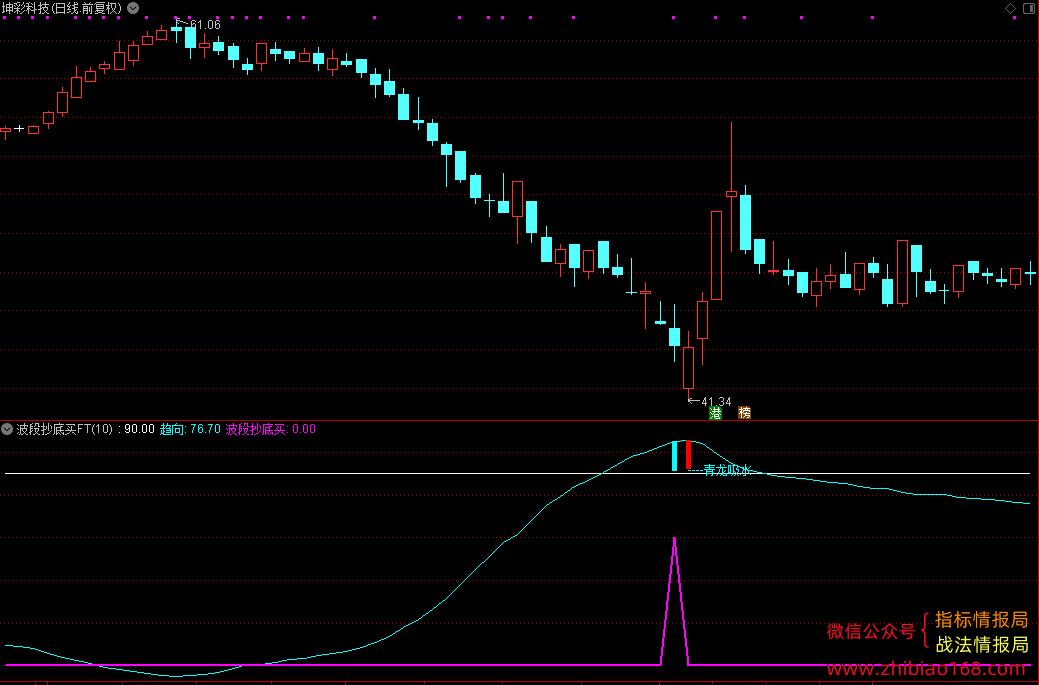Click the cyan signal bar in the indicator pane
Image resolution: width=1039 pixels, height=685 pixels.
[x=675, y=456]
